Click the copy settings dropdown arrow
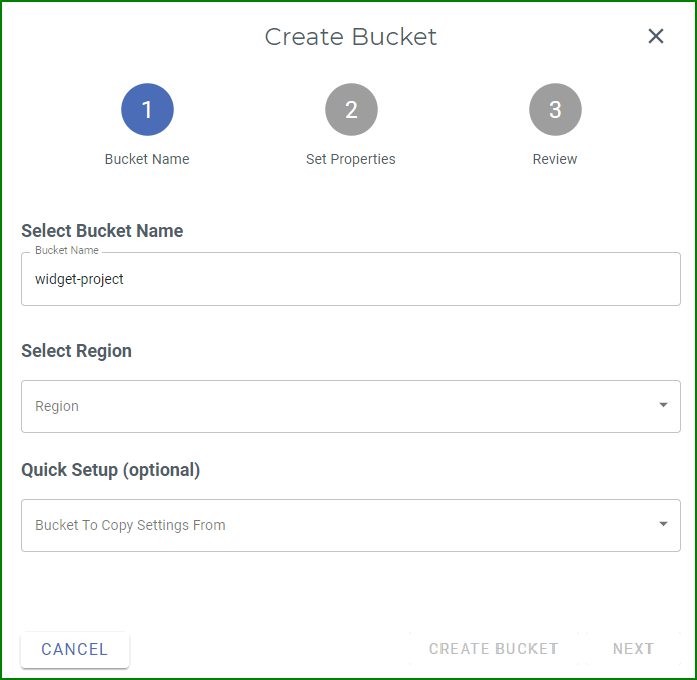The width and height of the screenshot is (697, 680). [663, 524]
